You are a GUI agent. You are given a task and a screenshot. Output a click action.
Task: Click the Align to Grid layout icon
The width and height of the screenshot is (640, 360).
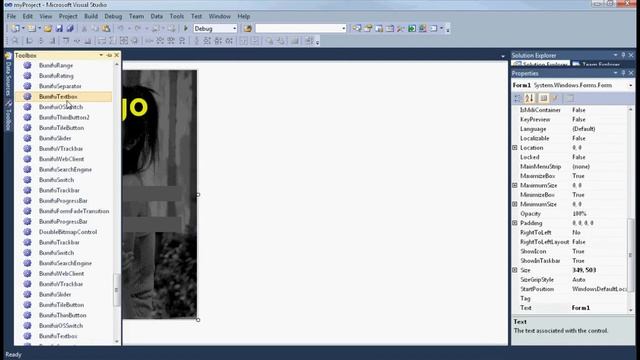[x=15, y=41]
